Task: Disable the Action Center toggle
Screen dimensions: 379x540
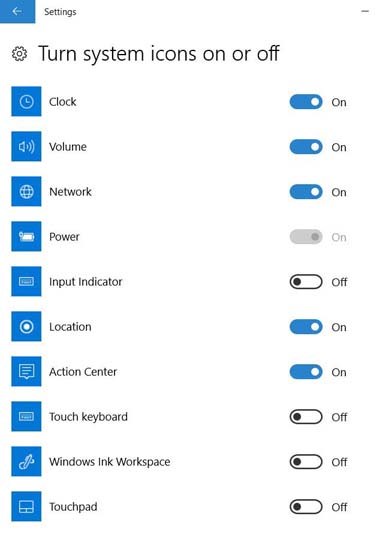Action: (306, 372)
